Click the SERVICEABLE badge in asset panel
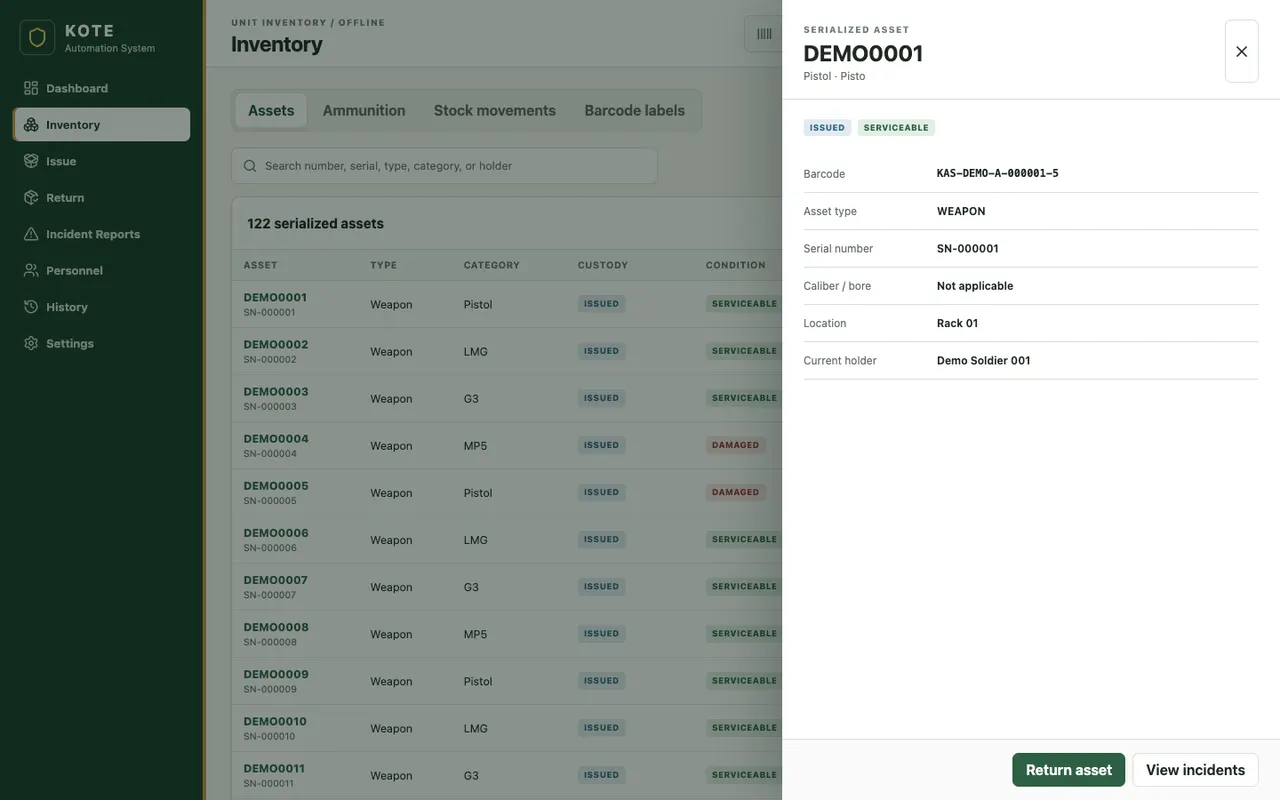 tap(896, 128)
